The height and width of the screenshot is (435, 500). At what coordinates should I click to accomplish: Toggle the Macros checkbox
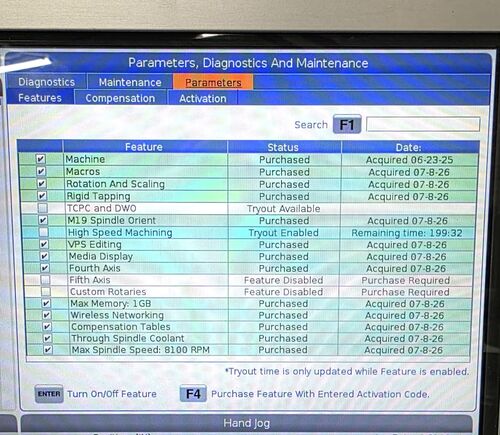pyautogui.click(x=41, y=171)
